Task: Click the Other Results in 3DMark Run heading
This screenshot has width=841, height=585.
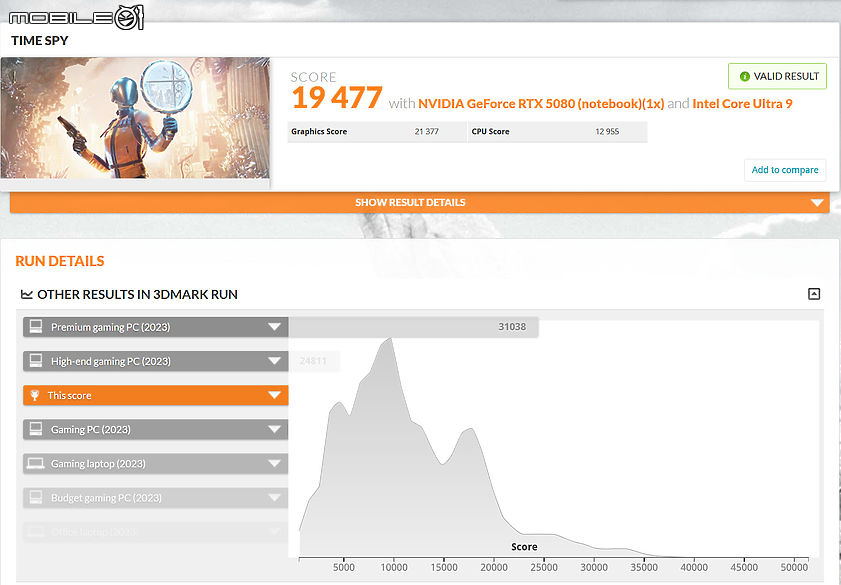Action: pos(137,294)
